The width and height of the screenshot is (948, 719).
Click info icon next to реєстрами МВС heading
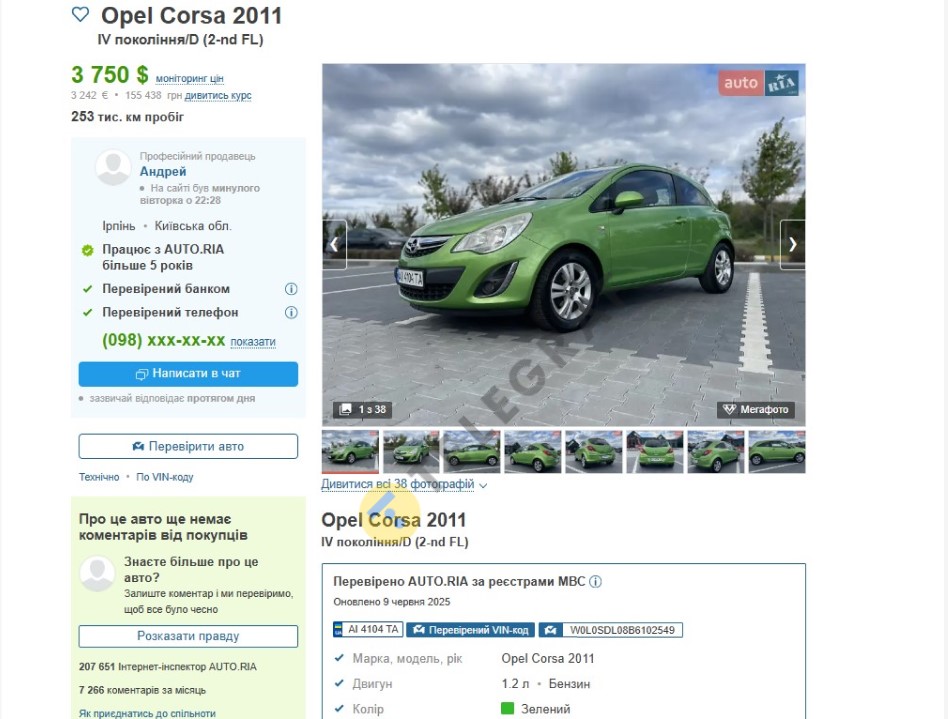[596, 581]
